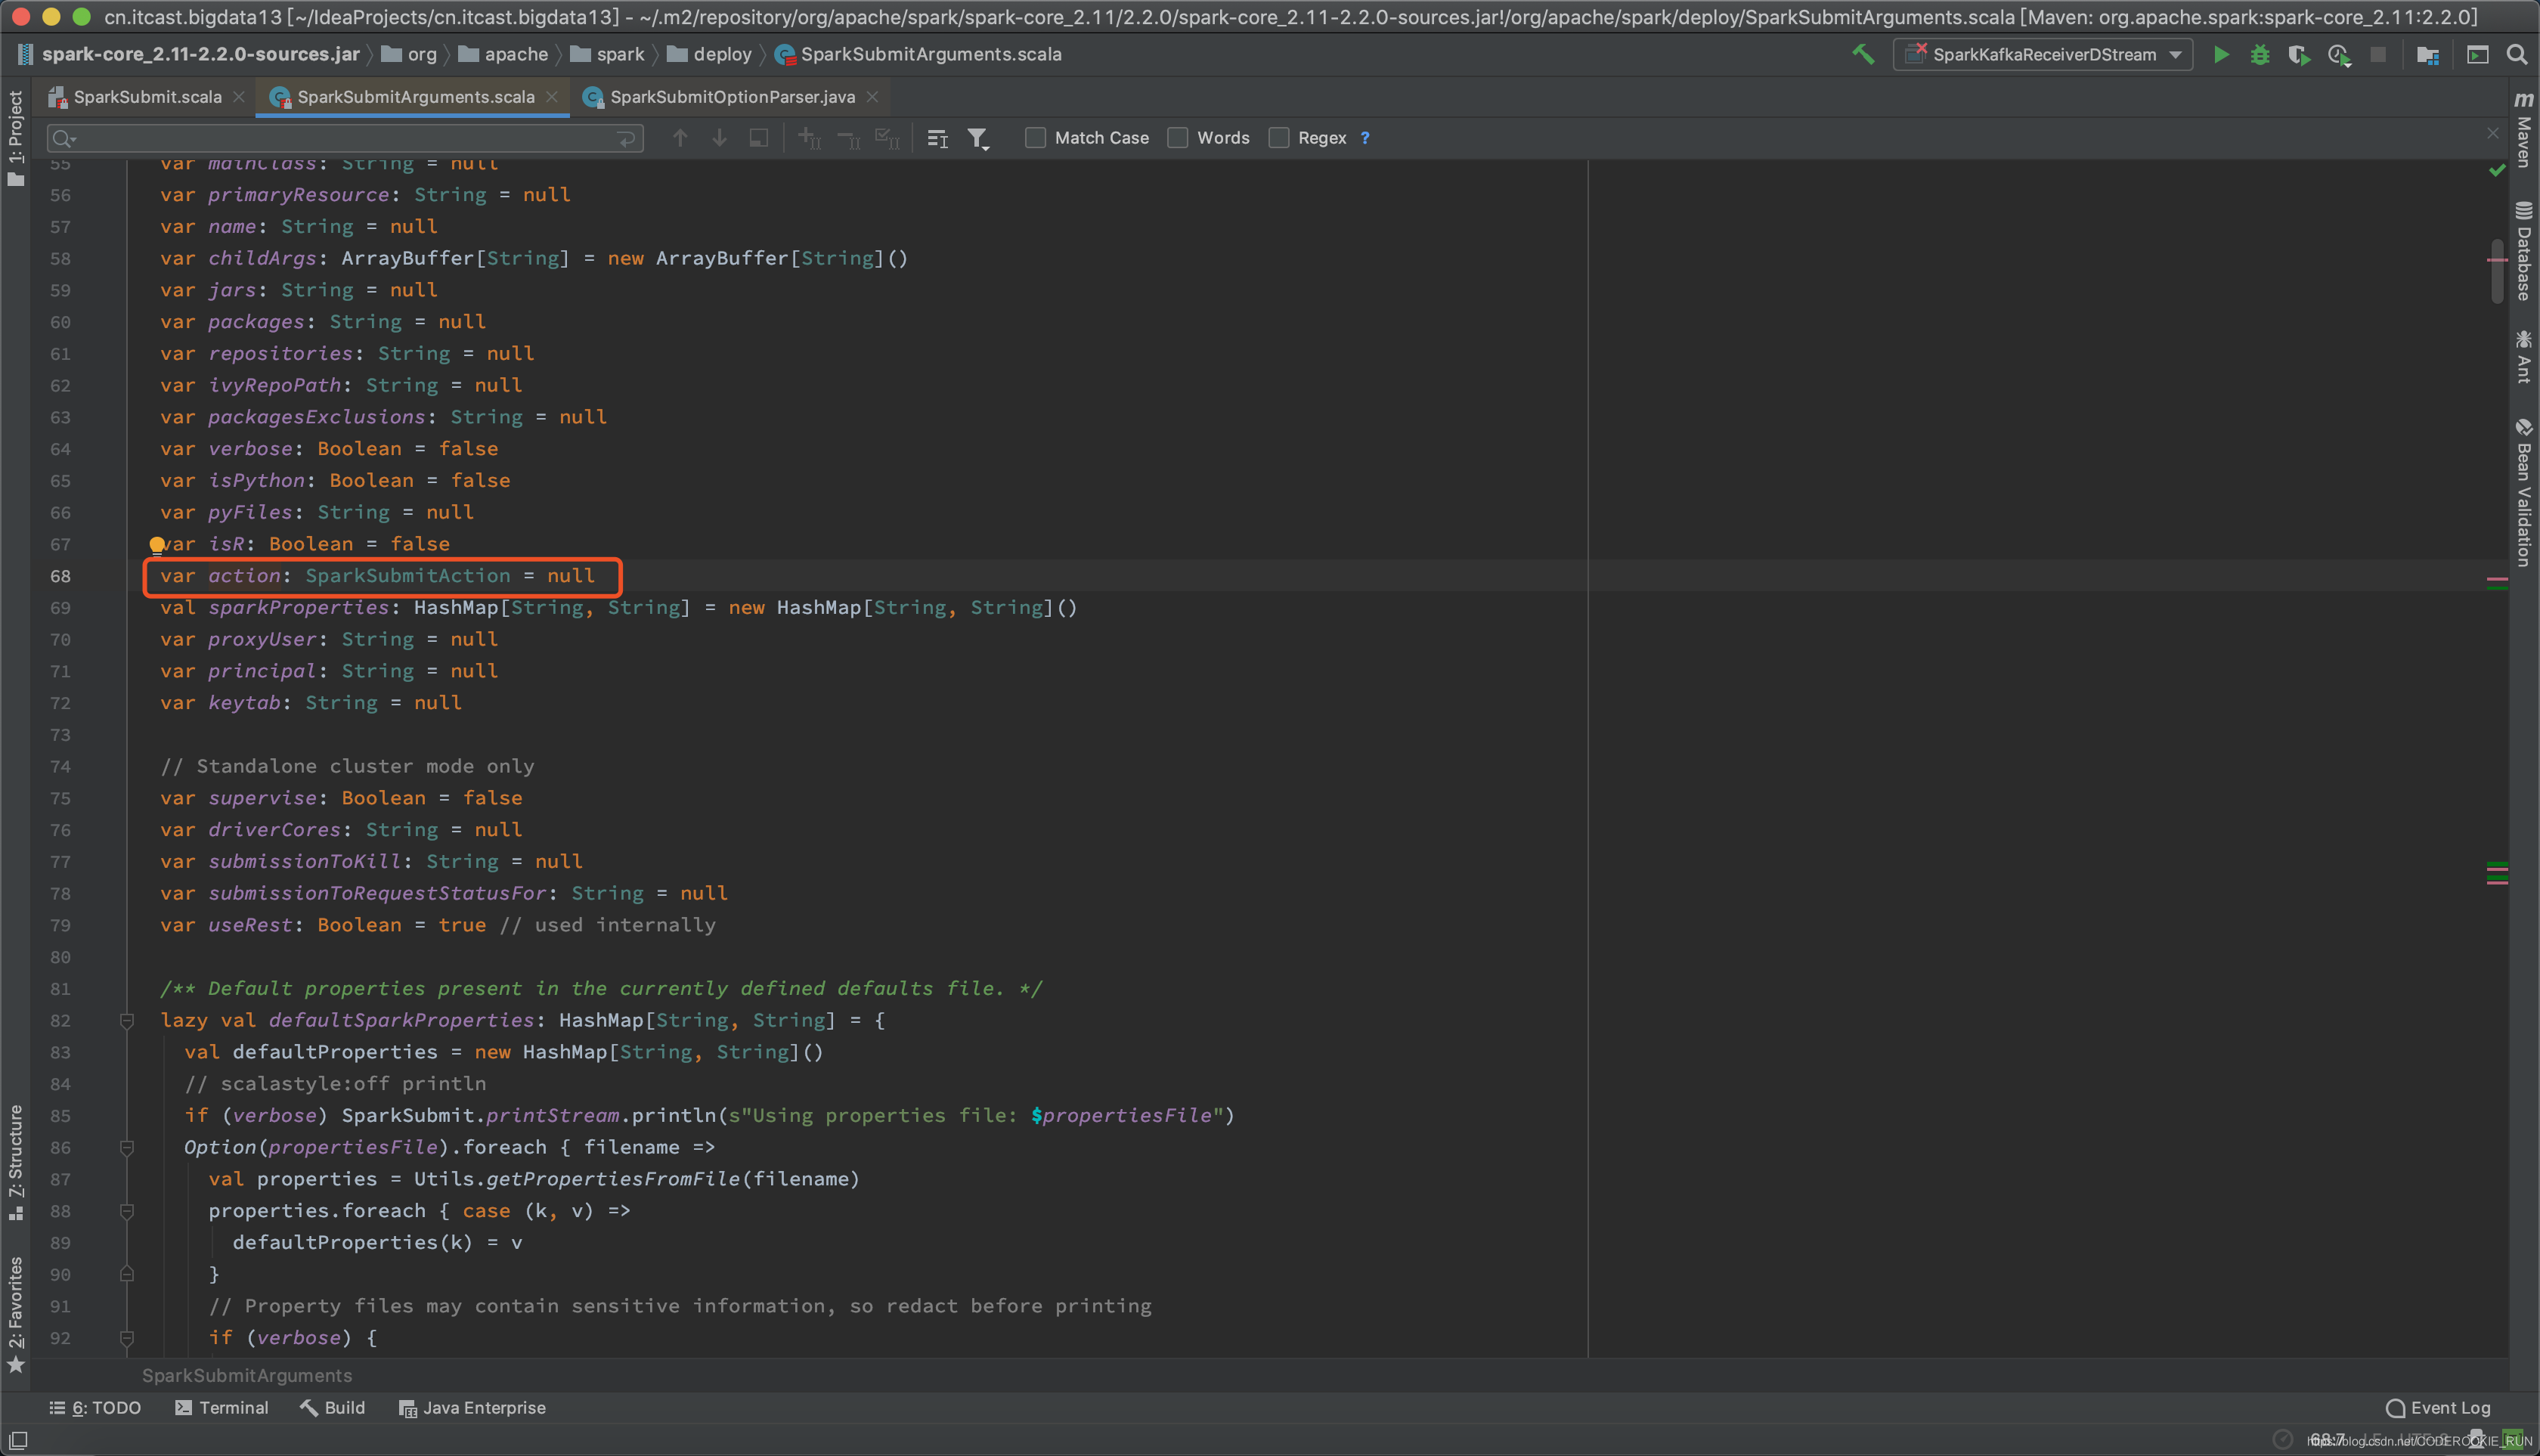Image resolution: width=2540 pixels, height=1456 pixels.
Task: Go to next occurrence arrow
Action: tap(719, 138)
